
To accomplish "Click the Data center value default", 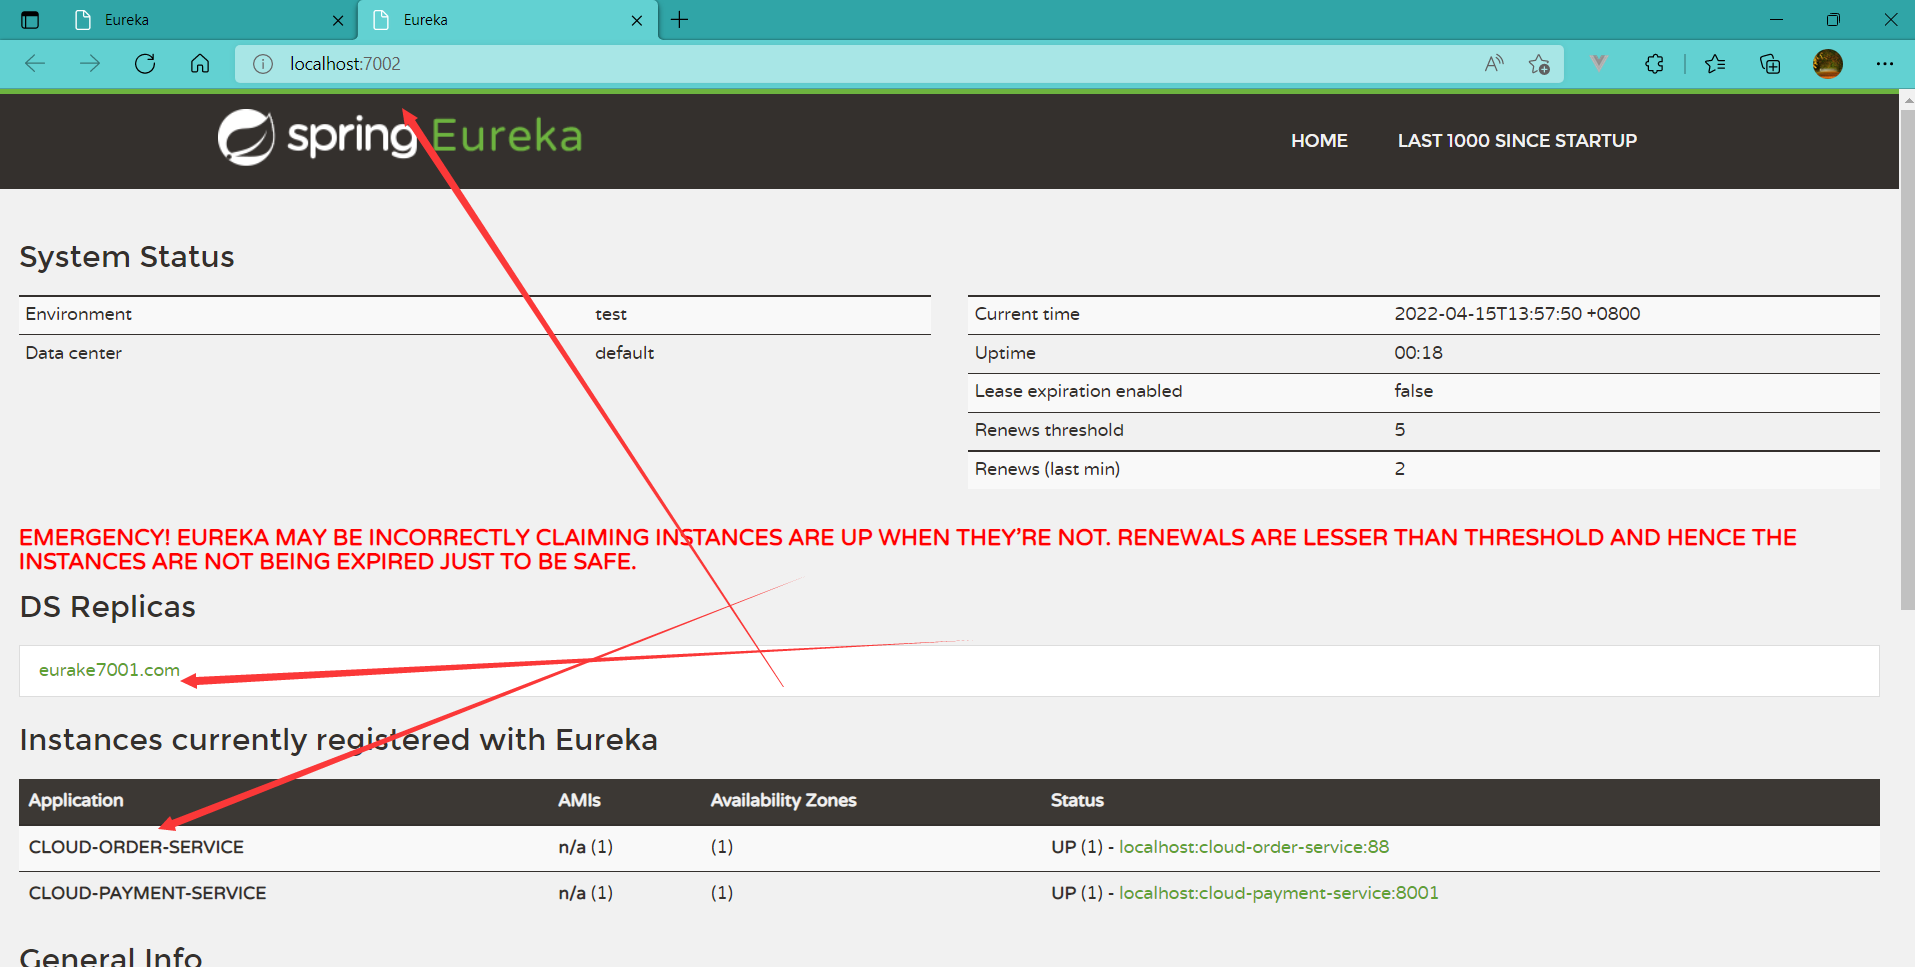I will 624,353.
